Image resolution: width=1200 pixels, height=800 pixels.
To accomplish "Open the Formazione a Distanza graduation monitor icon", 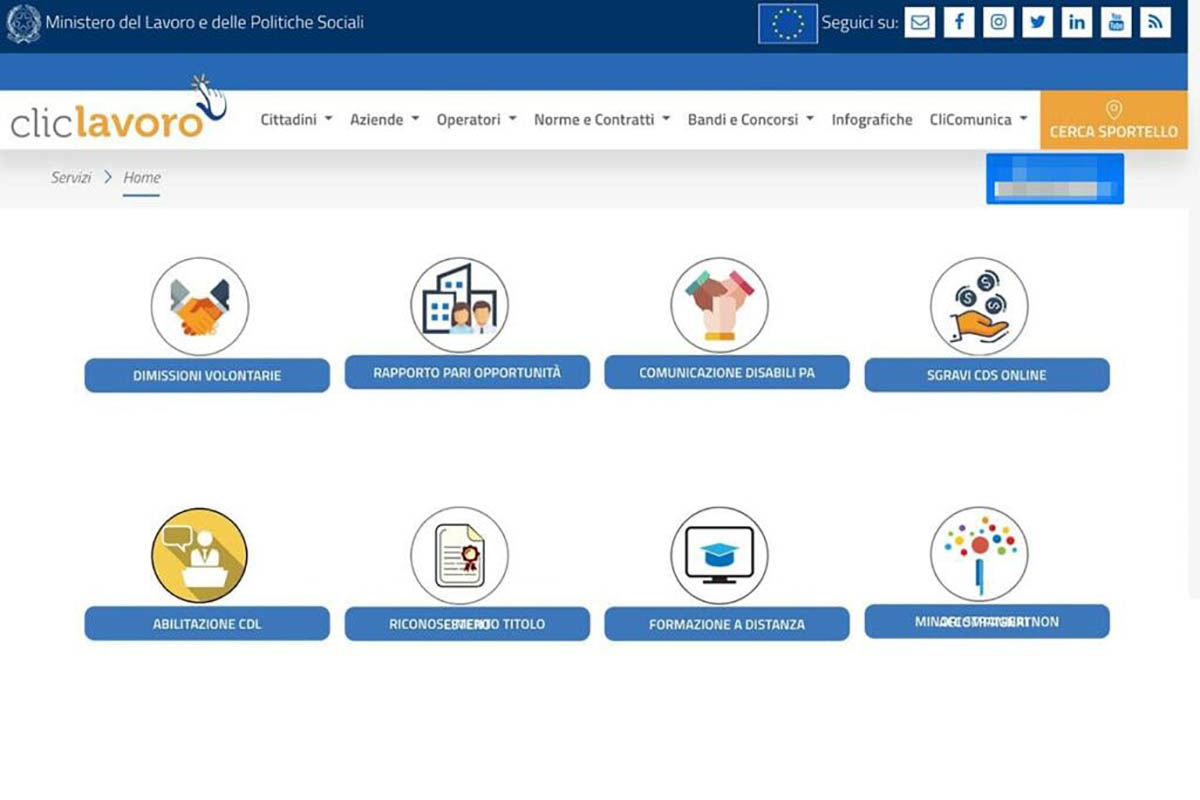I will click(719, 555).
